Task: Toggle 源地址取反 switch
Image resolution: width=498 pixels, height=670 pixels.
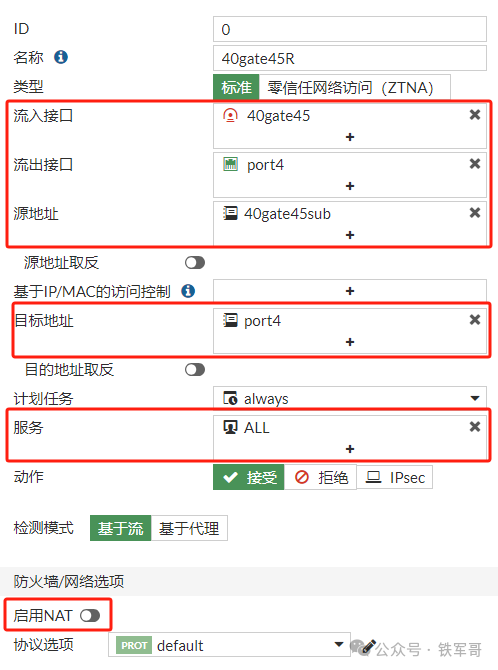Action: (195, 262)
